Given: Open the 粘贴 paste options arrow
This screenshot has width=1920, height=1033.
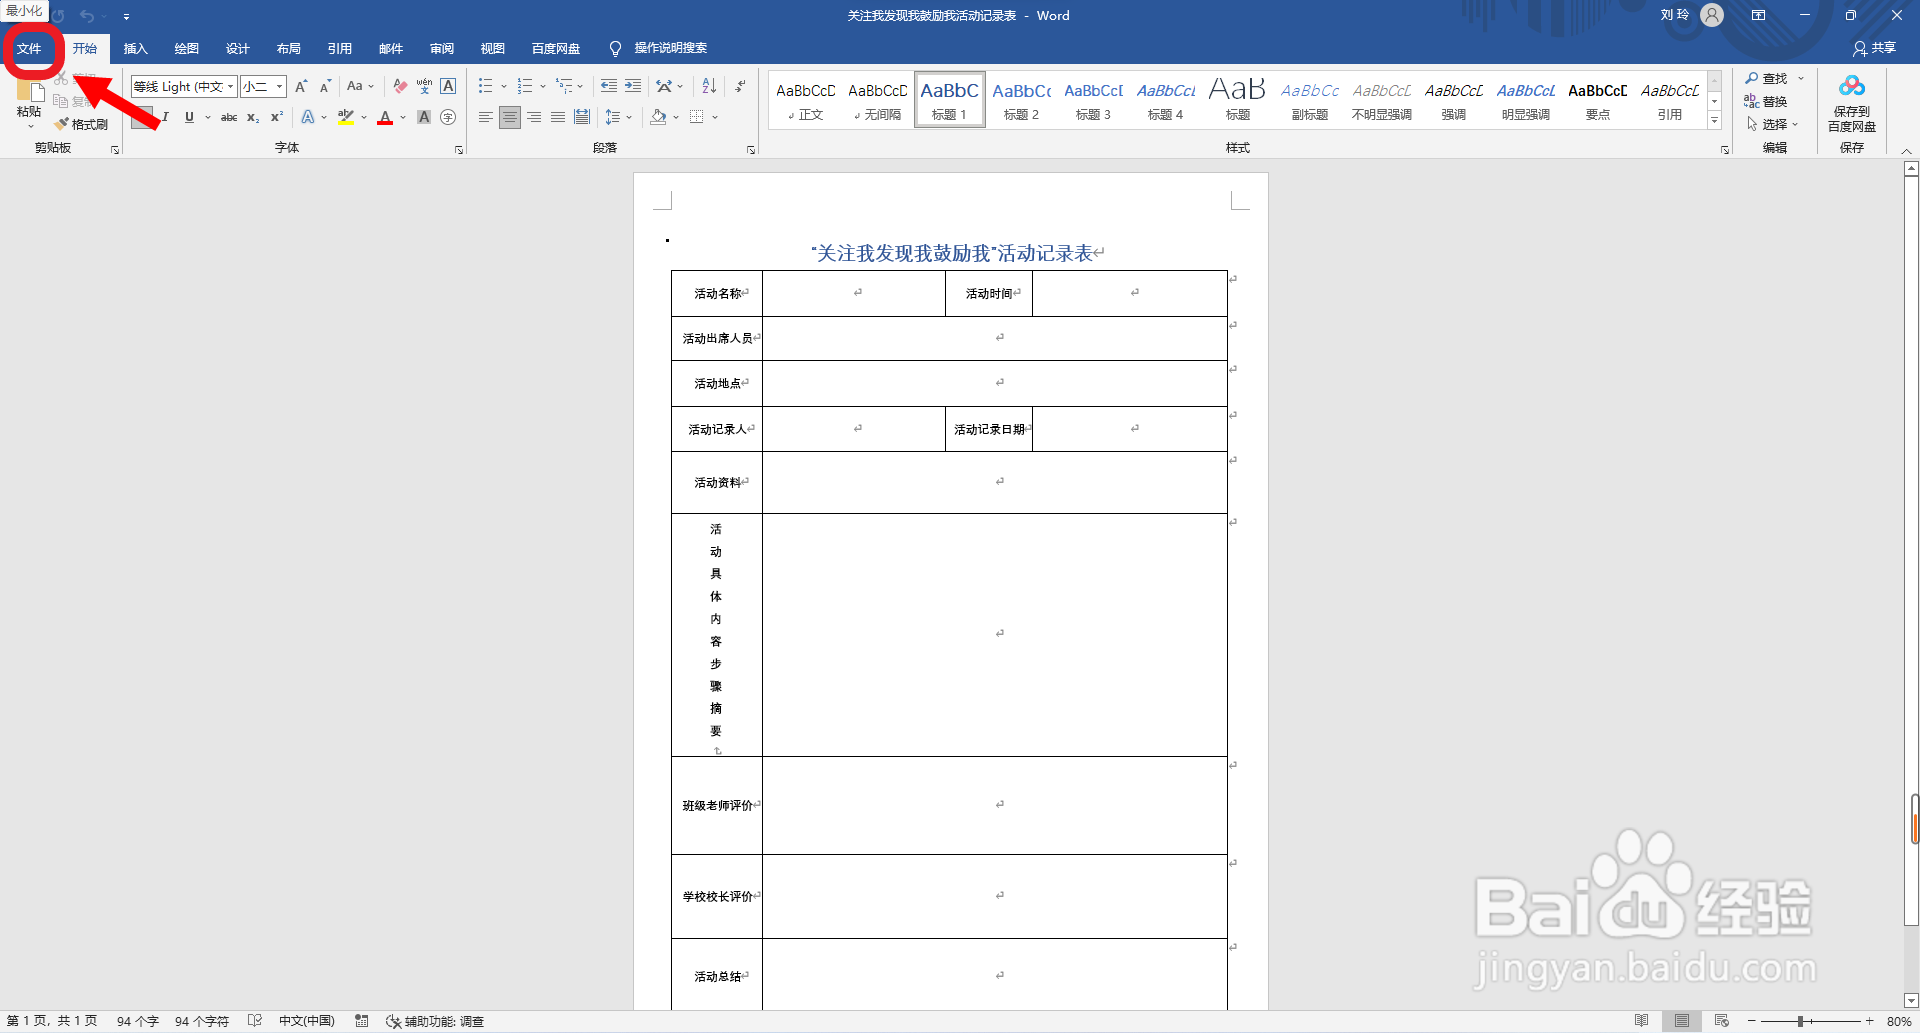Looking at the screenshot, I should click(29, 127).
